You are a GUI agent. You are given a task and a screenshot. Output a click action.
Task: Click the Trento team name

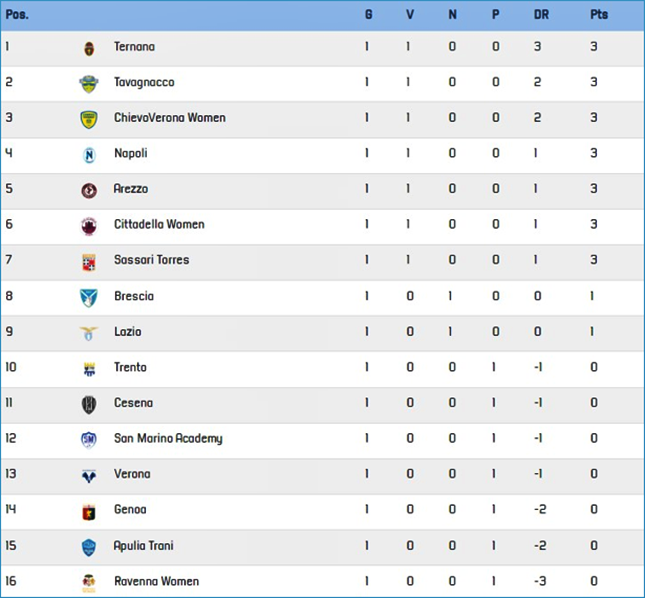130,367
